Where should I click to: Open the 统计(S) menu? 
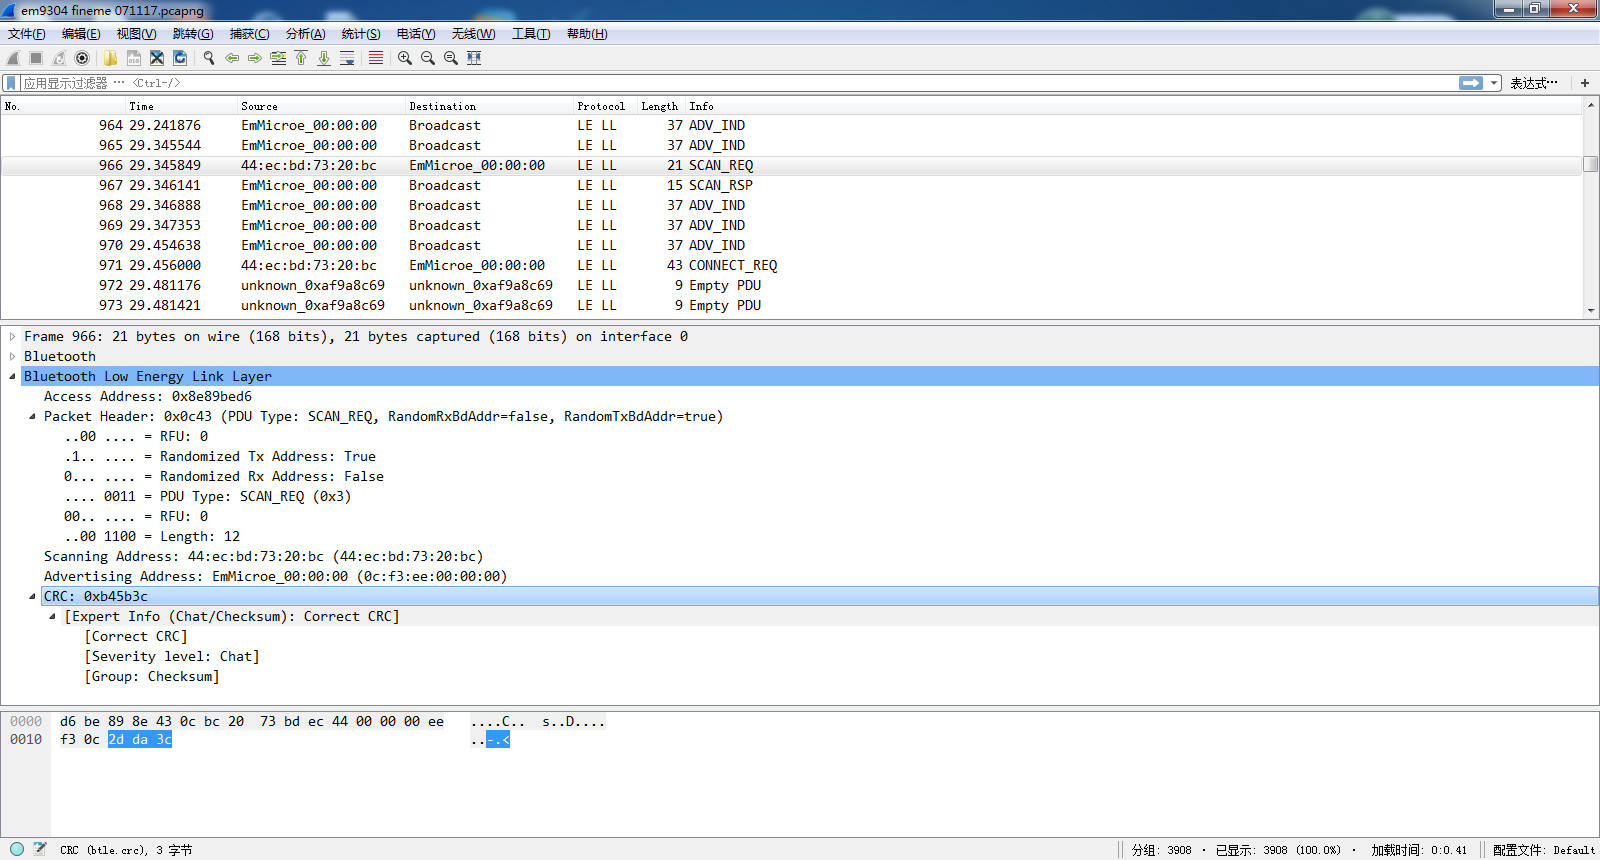361,34
